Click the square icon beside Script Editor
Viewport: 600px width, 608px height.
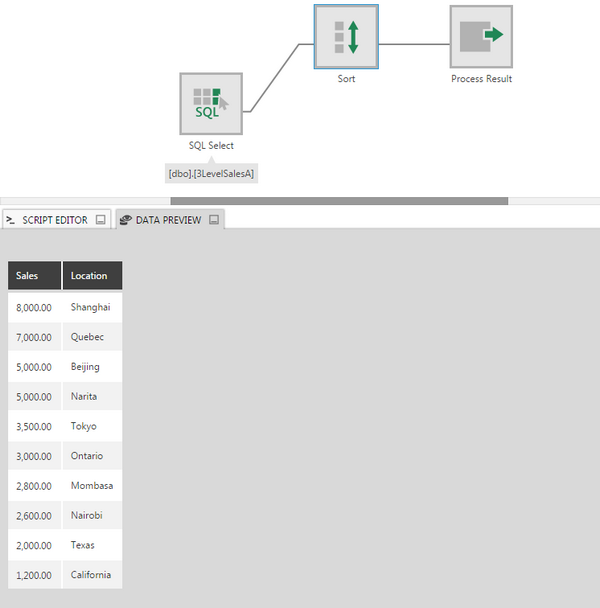point(101,220)
